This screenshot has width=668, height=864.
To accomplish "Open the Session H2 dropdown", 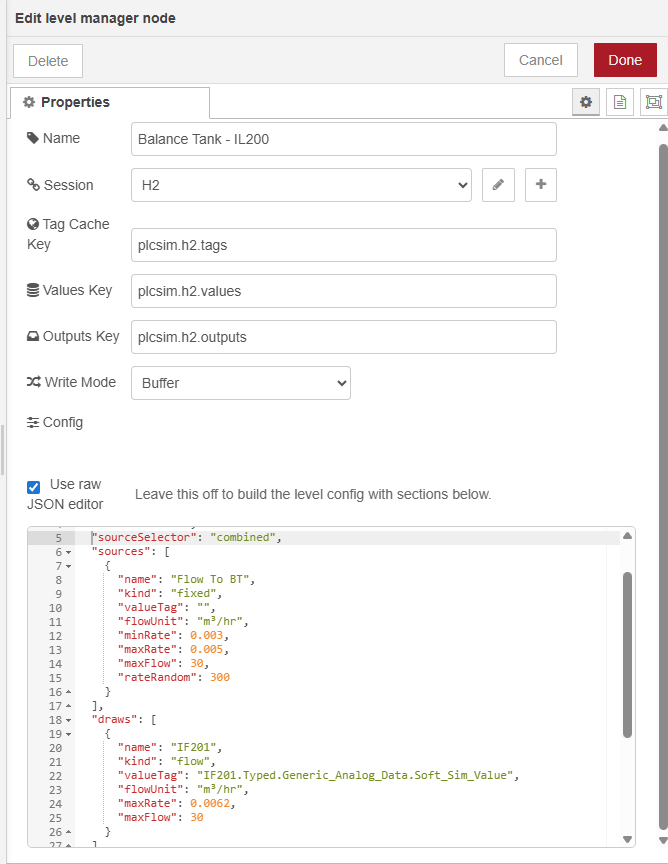I will coord(301,185).
